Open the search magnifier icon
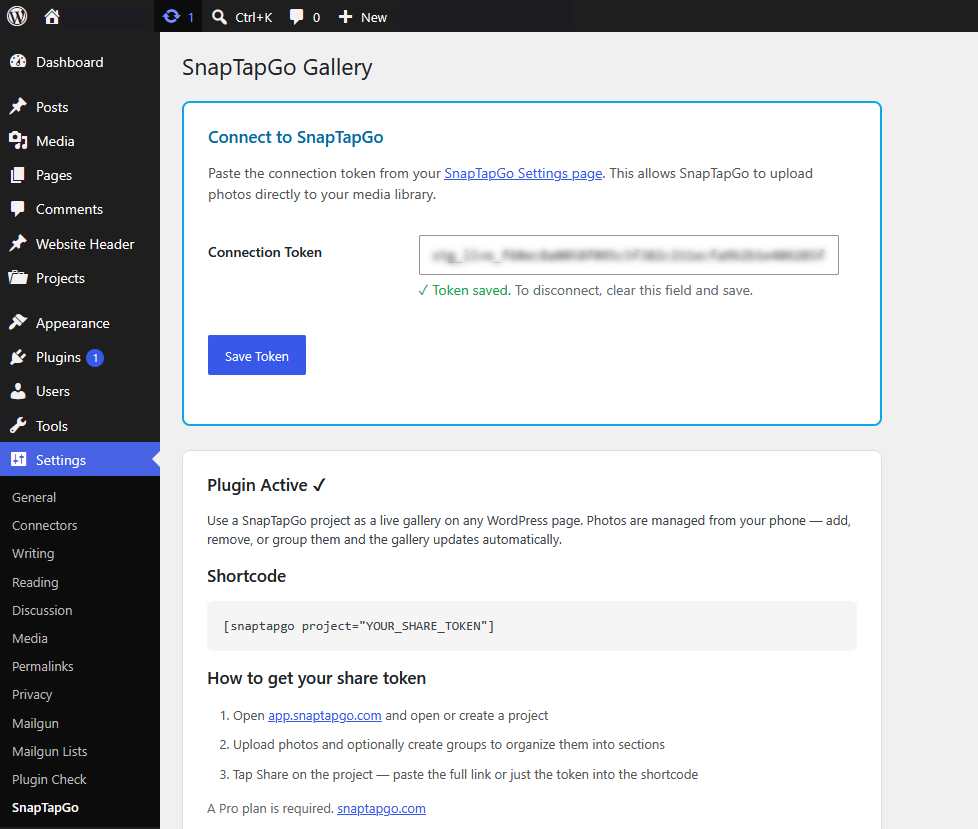The width and height of the screenshot is (978, 829). 219,17
